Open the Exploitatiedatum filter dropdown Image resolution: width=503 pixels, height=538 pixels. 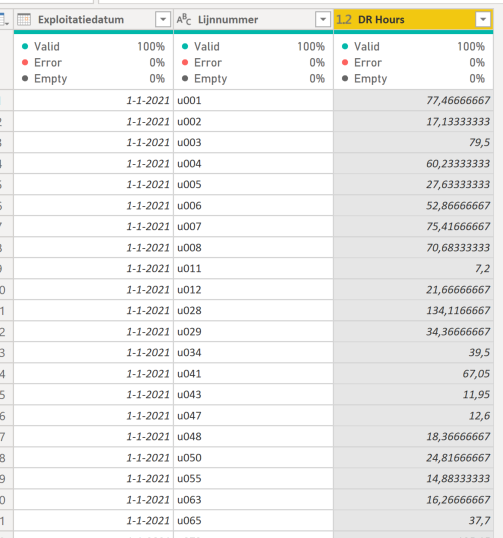(x=163, y=20)
